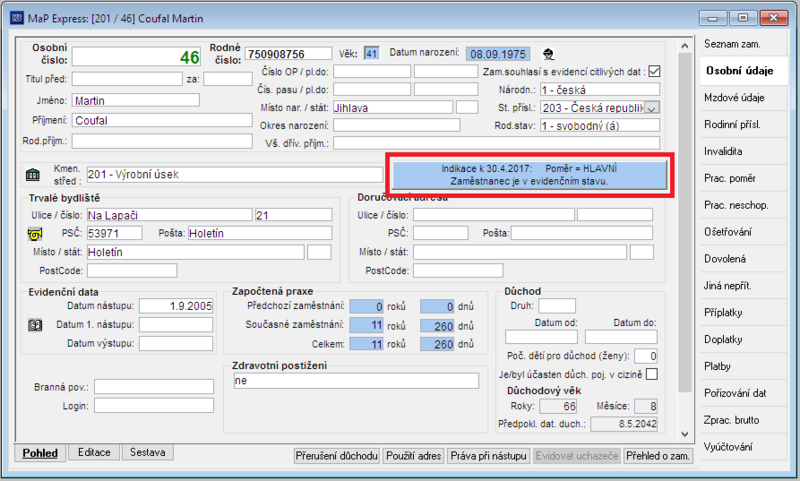Click the scrollbar up arrow
The height and width of the screenshot is (481, 800).
tap(685, 46)
